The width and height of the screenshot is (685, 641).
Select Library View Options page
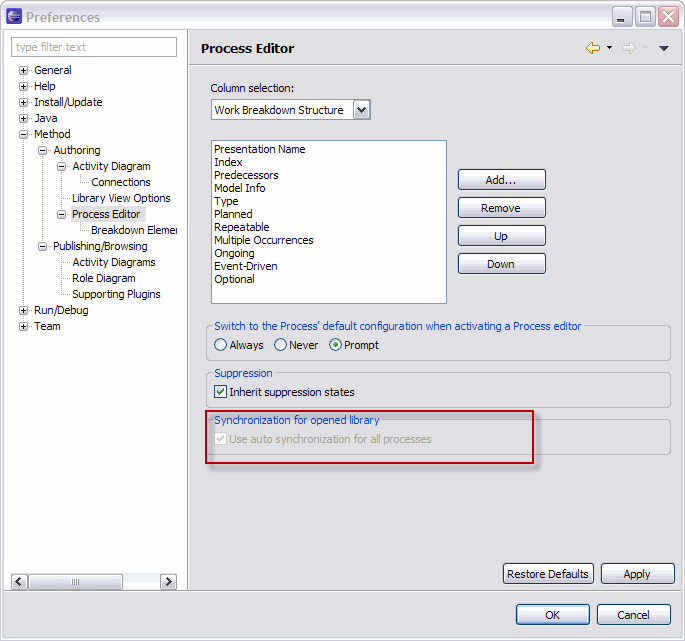[x=121, y=198]
